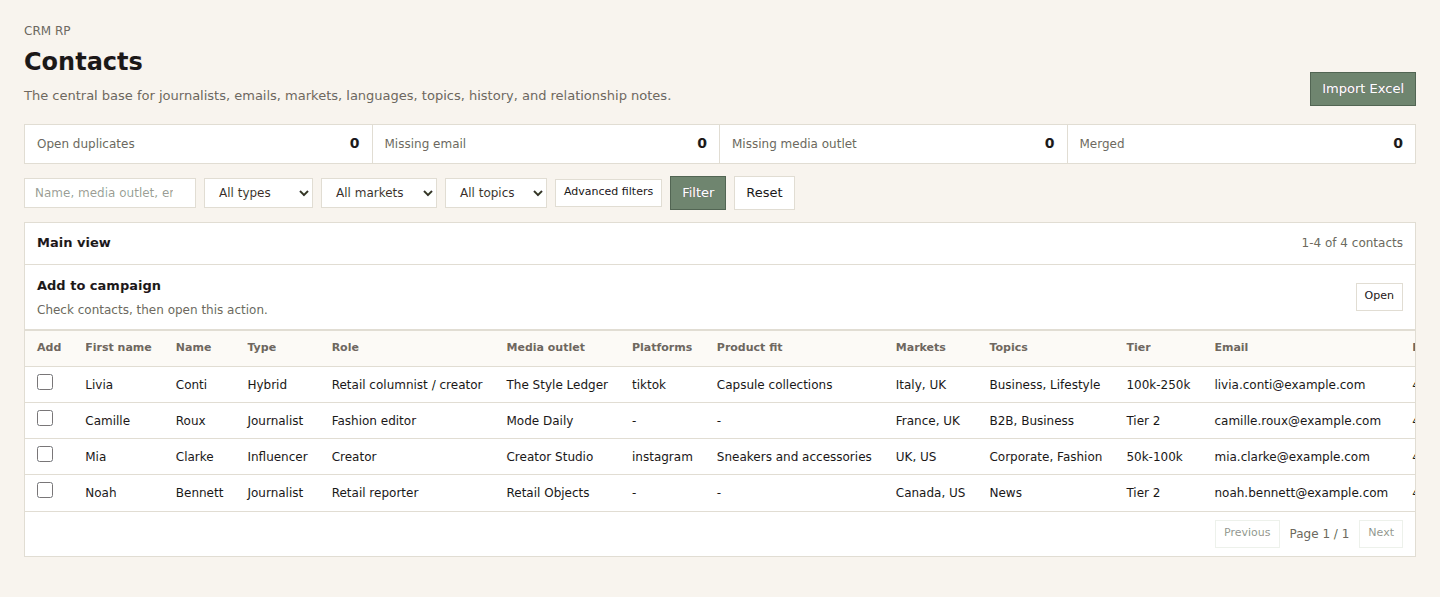Click Retail columnist / creator role
The height and width of the screenshot is (597, 1440).
point(407,385)
